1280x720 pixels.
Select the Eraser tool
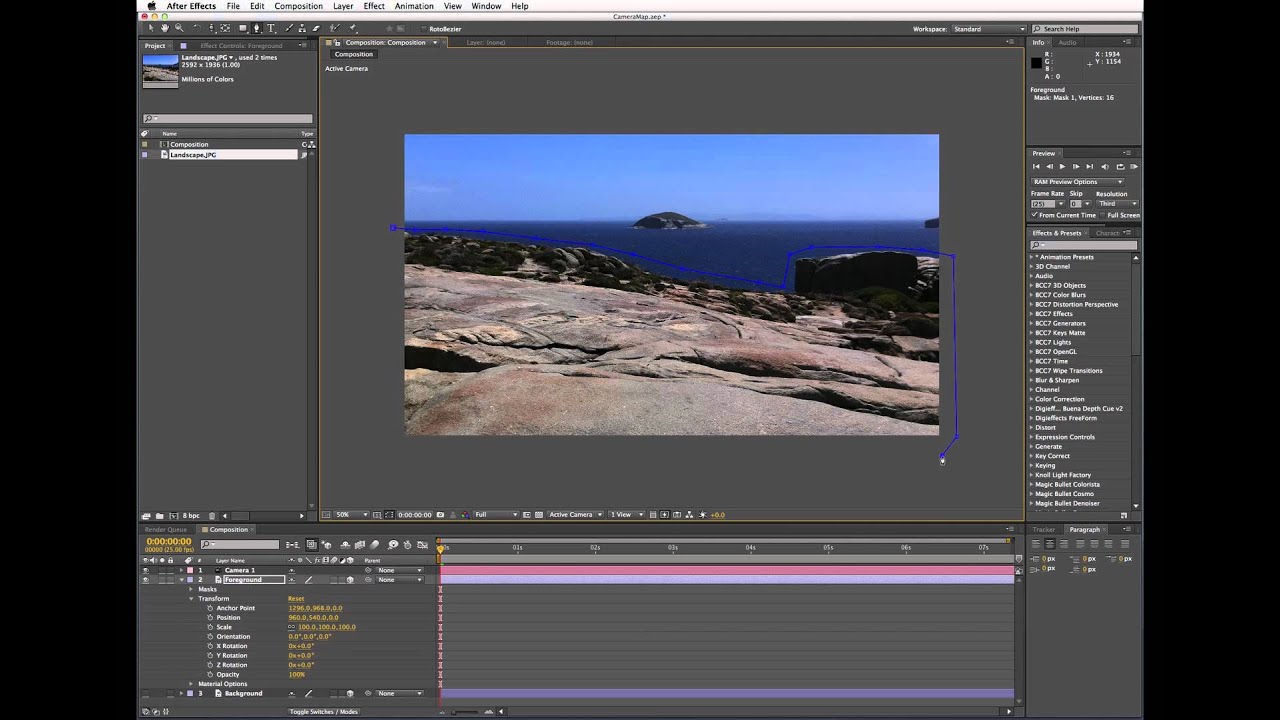[x=316, y=29]
